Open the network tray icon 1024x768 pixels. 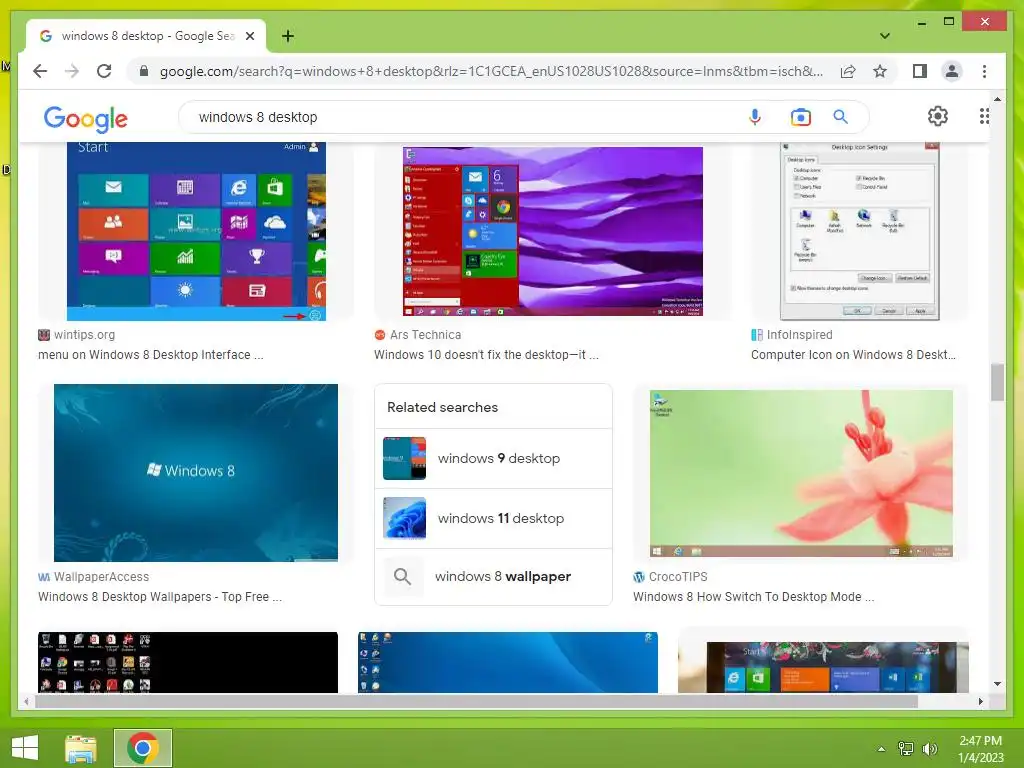click(x=906, y=749)
